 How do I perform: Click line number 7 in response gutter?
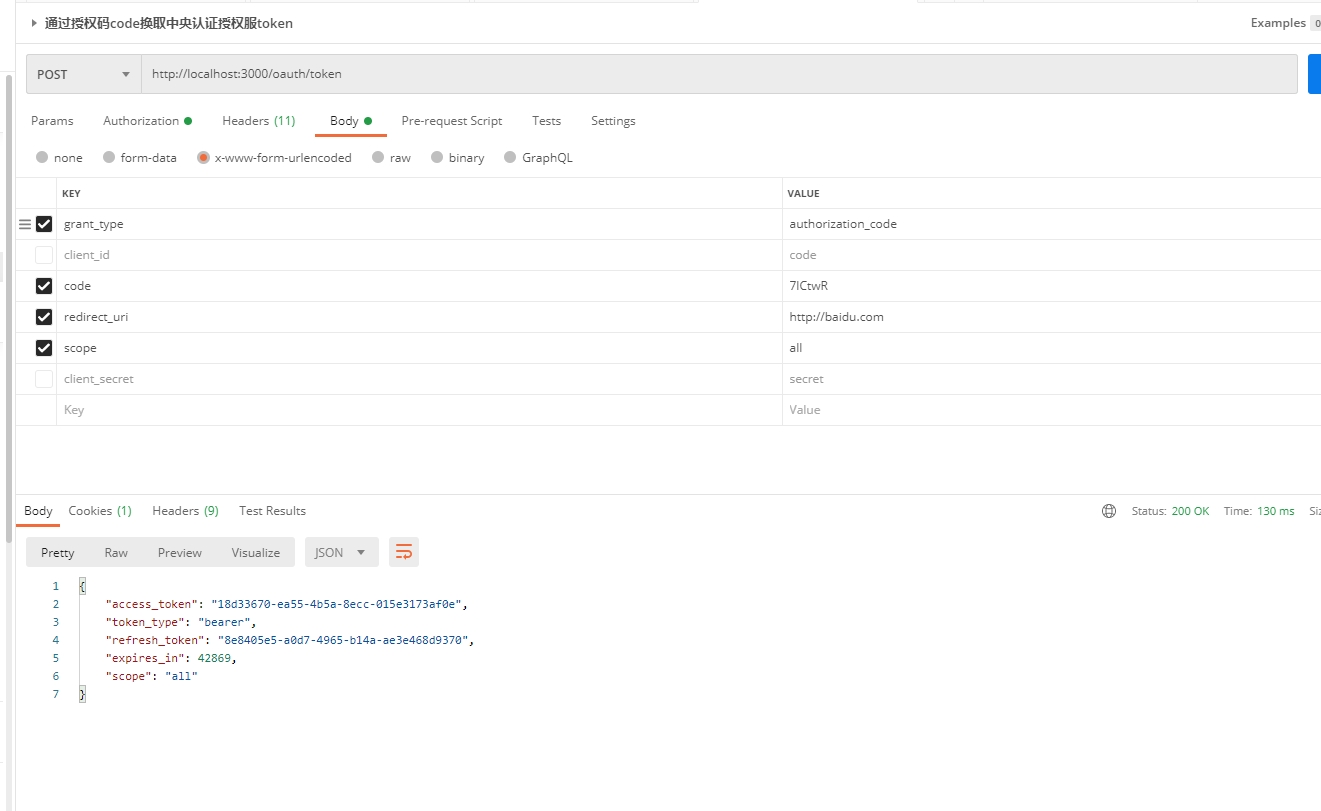point(56,694)
